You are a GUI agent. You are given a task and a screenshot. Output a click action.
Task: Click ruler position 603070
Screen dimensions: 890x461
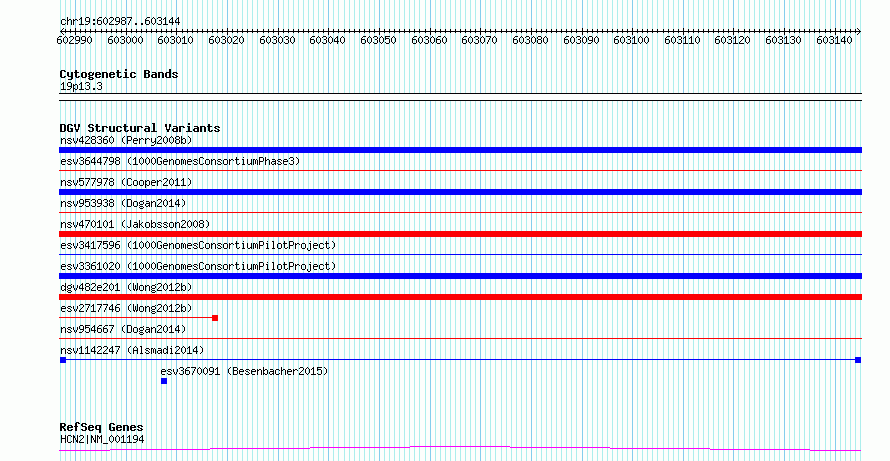480,40
